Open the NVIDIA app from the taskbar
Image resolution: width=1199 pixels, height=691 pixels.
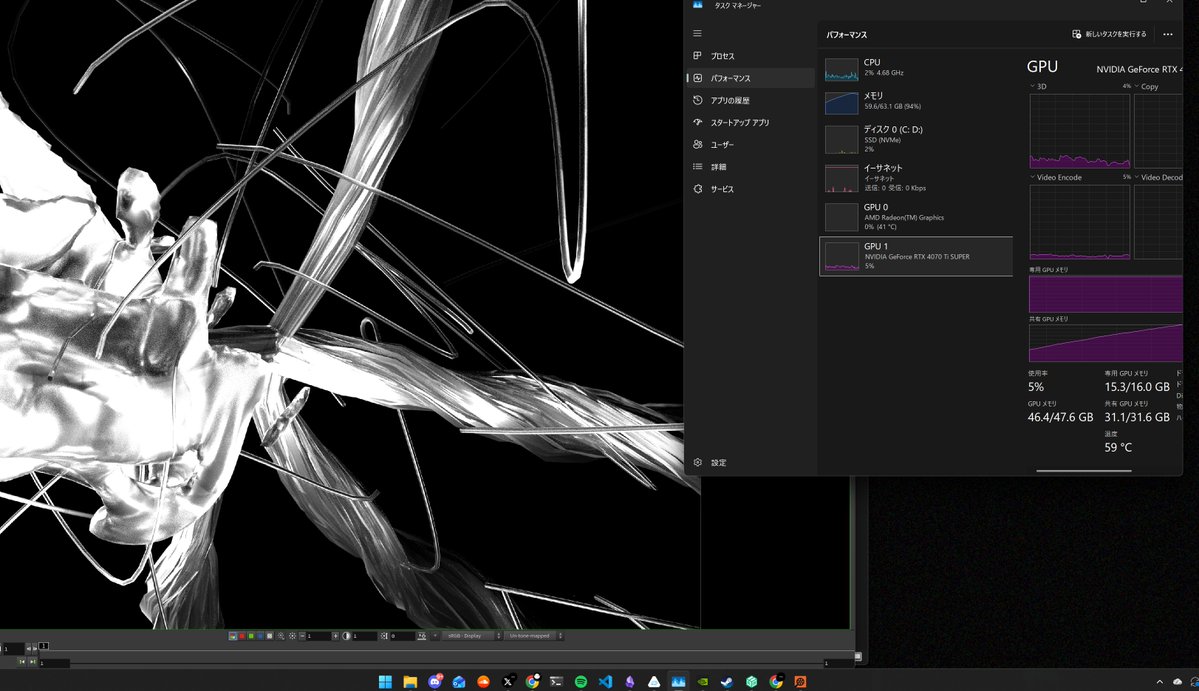tap(703, 681)
